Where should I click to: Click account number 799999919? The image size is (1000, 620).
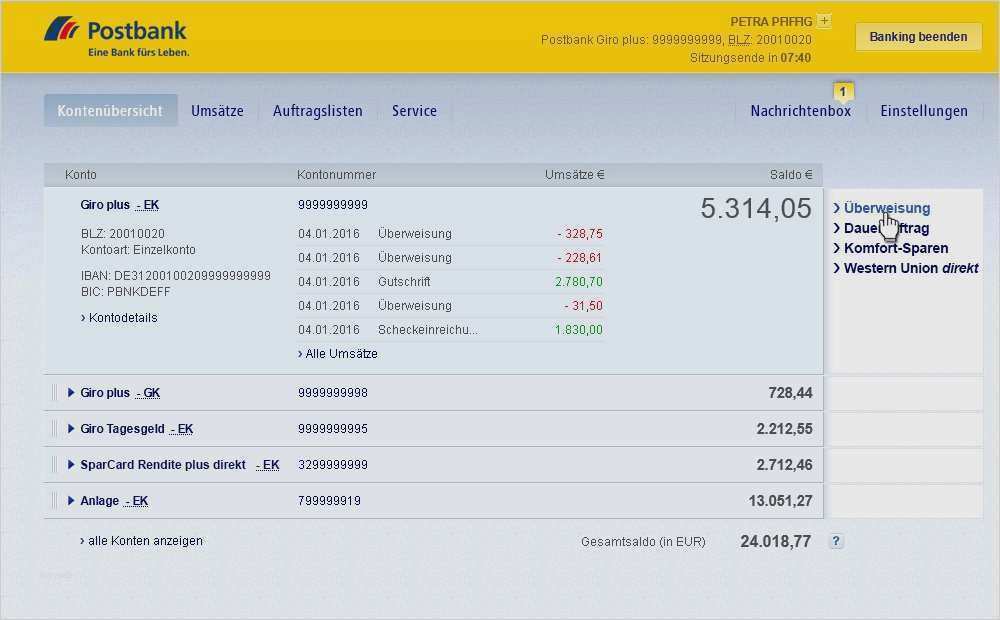(329, 501)
